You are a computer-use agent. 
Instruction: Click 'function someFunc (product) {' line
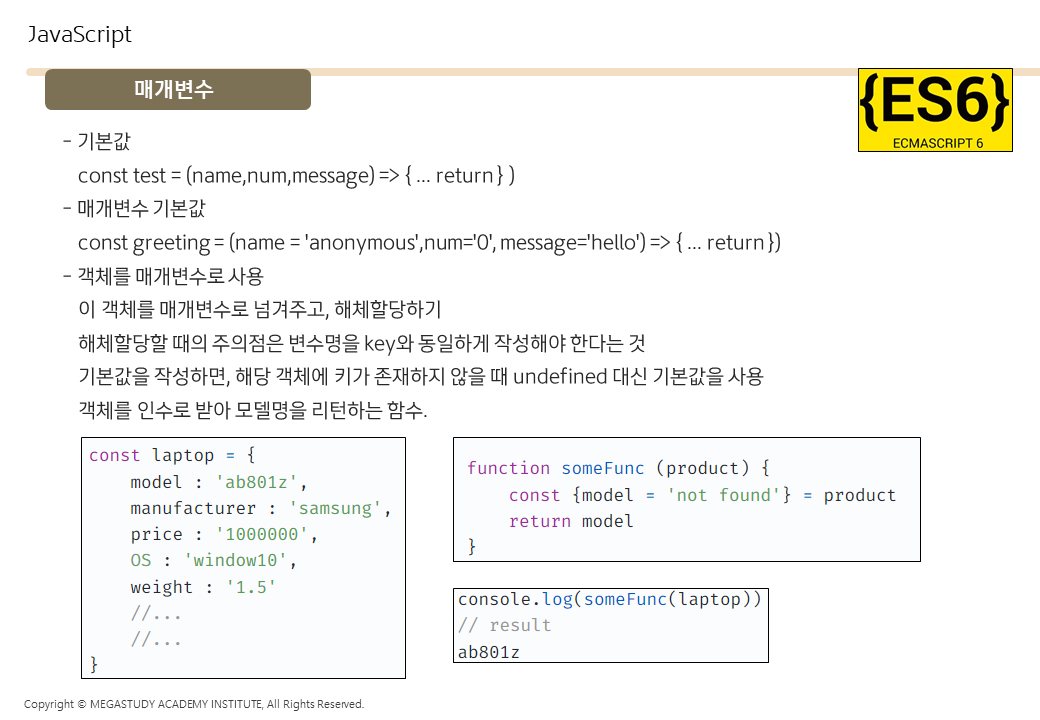[x=618, y=469]
